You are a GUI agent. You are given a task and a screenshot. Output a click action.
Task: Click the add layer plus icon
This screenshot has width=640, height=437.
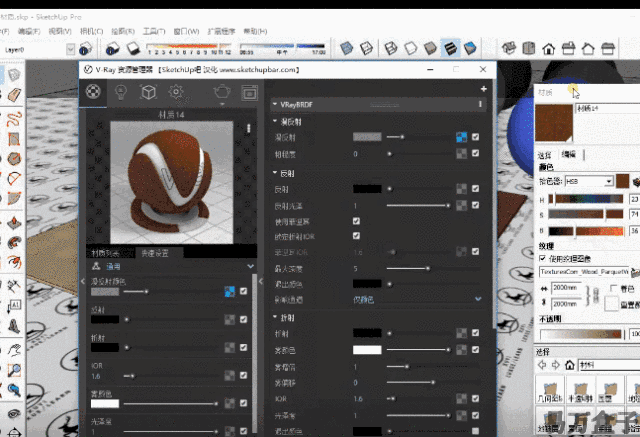click(482, 89)
